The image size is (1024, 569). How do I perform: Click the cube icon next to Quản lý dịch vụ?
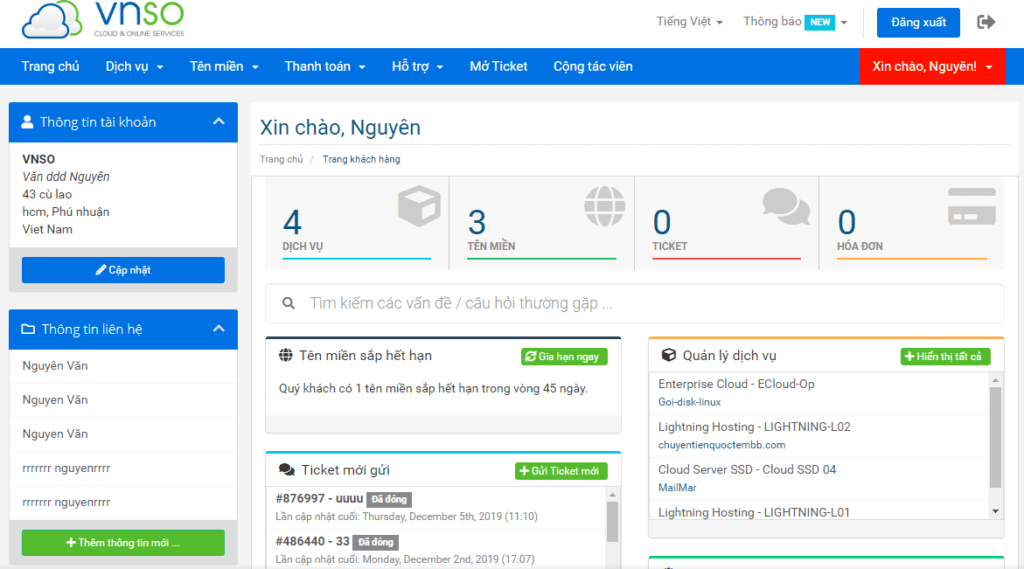(668, 355)
